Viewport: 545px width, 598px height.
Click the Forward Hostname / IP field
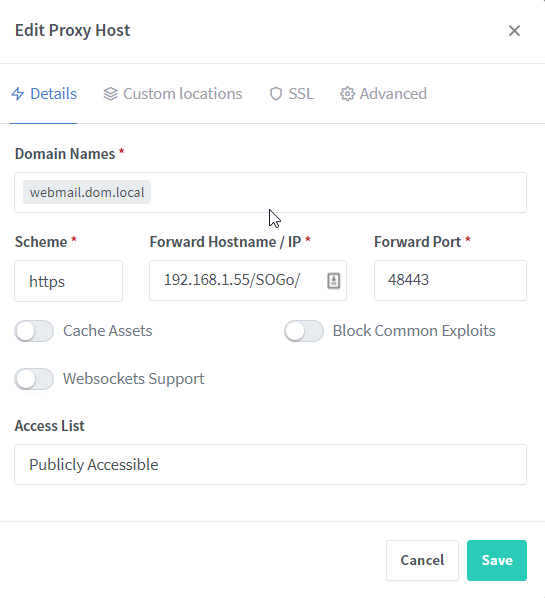[248, 281]
